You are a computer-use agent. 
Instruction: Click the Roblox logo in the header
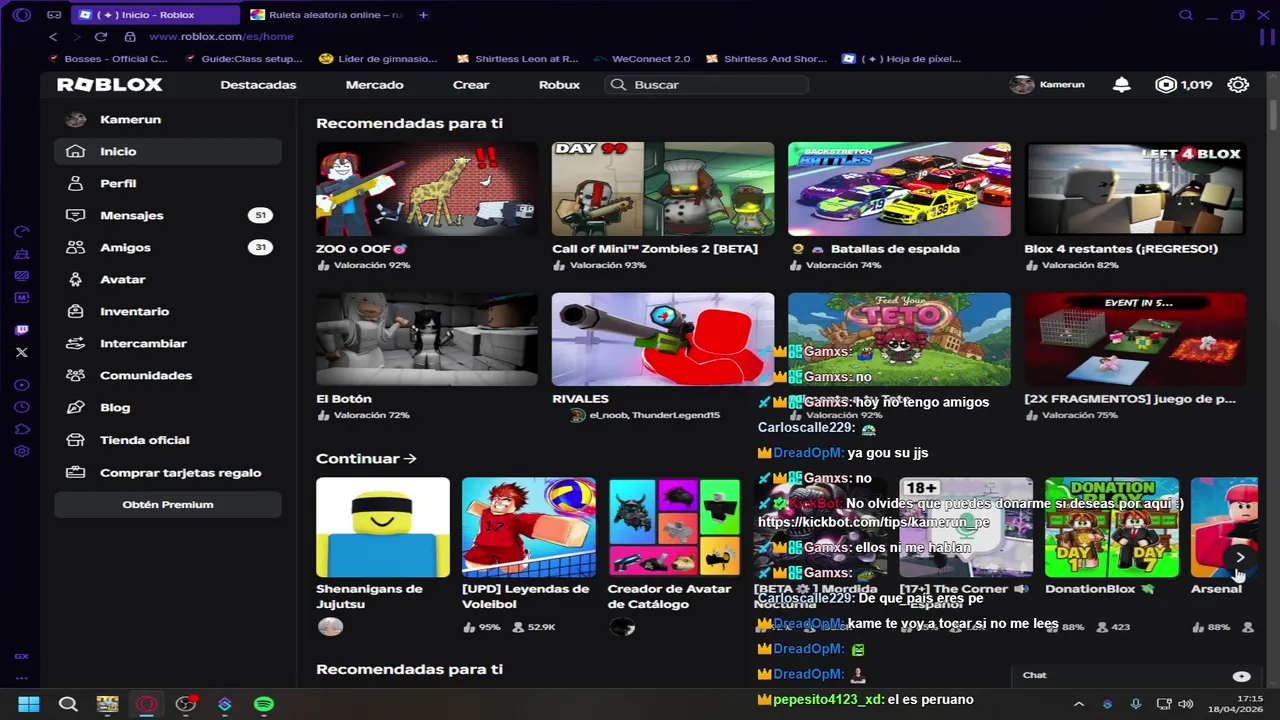pyautogui.click(x=109, y=85)
